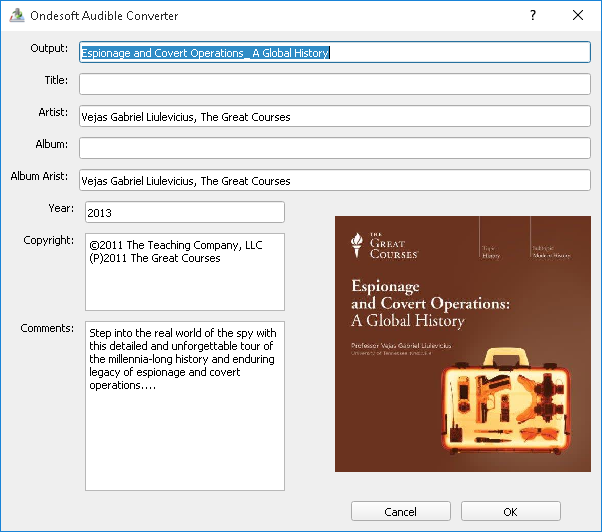This screenshot has width=602, height=532.
Task: Click the Artist label
Action: pyautogui.click(x=53, y=112)
